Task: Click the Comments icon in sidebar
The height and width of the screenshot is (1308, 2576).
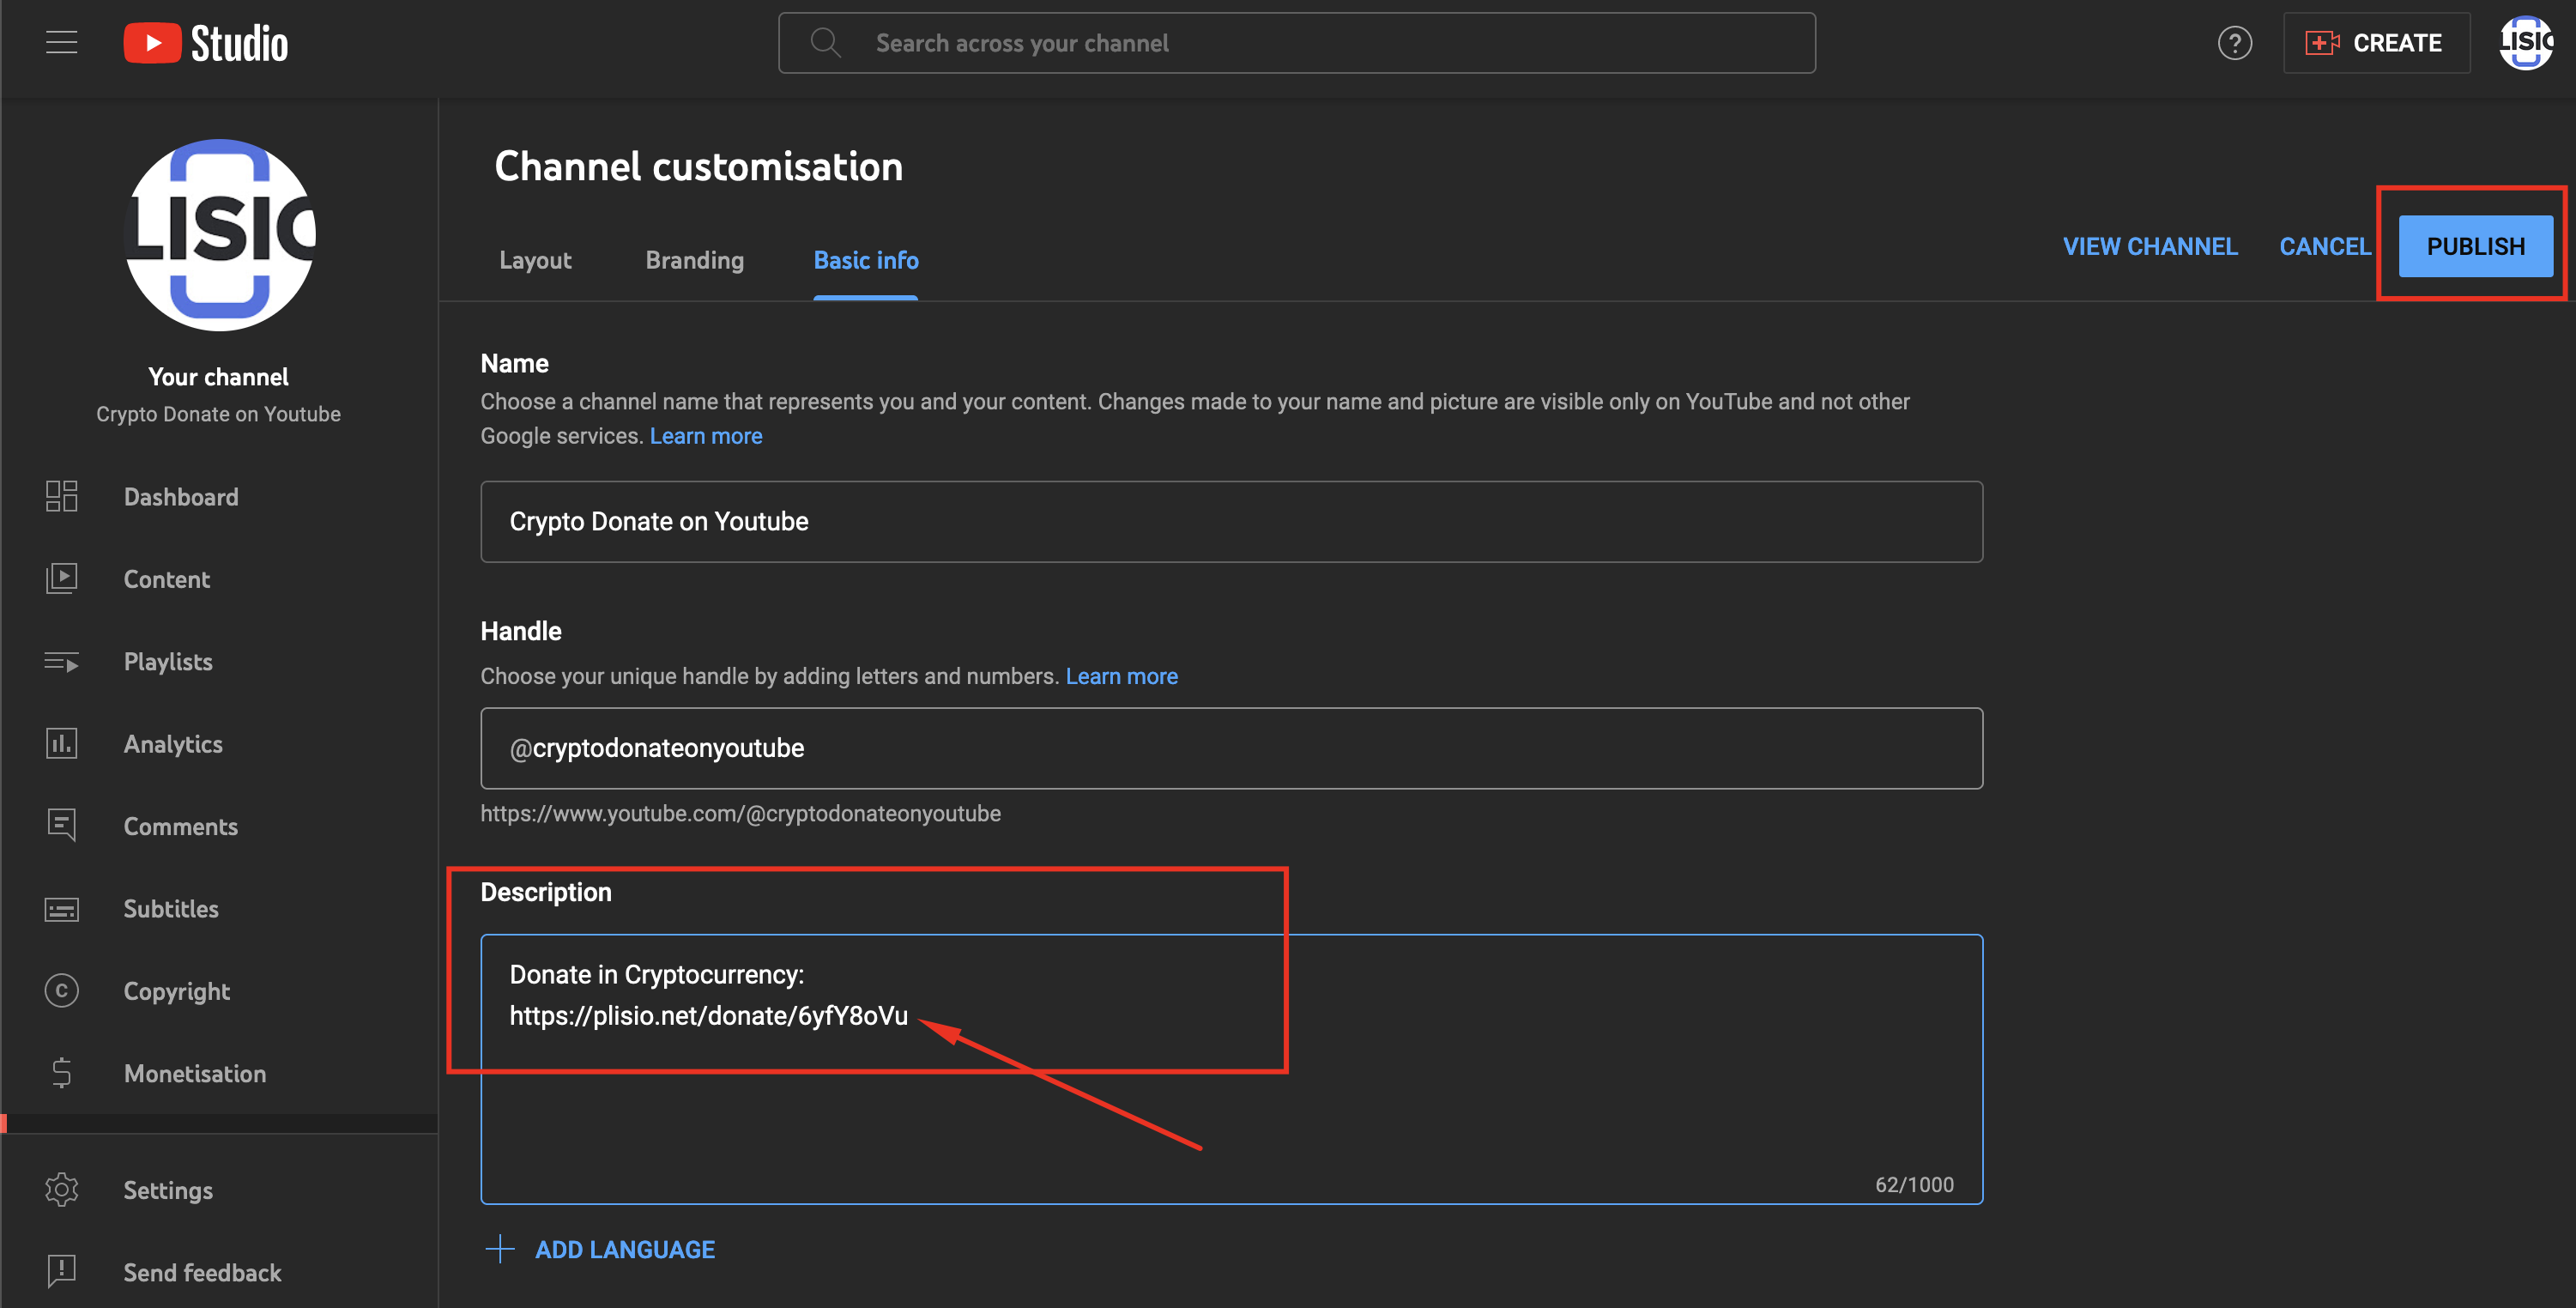Action: click(61, 826)
